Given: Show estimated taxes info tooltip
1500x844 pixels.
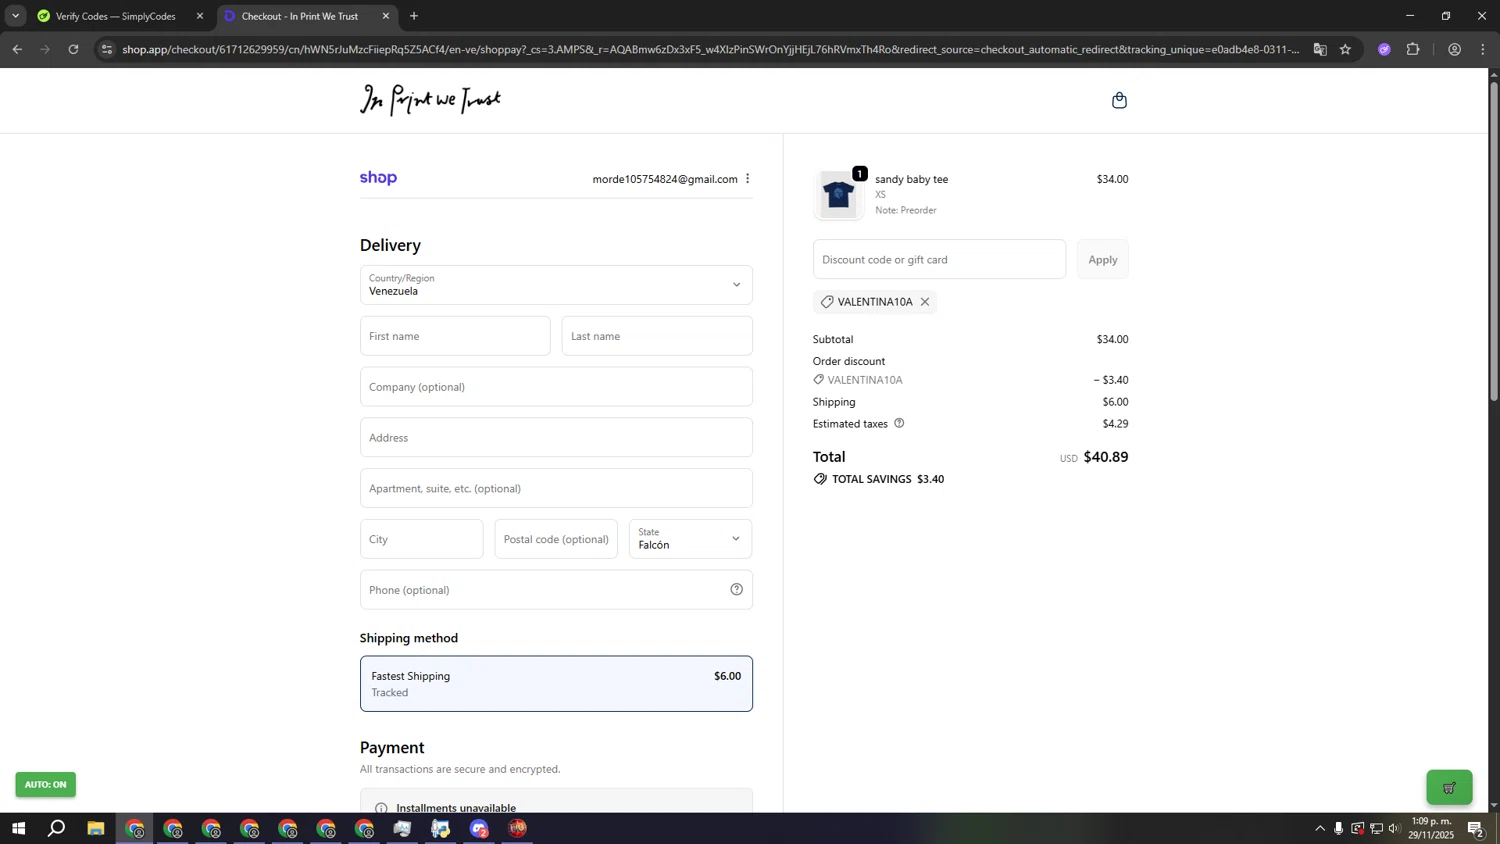Looking at the screenshot, I should (x=899, y=423).
